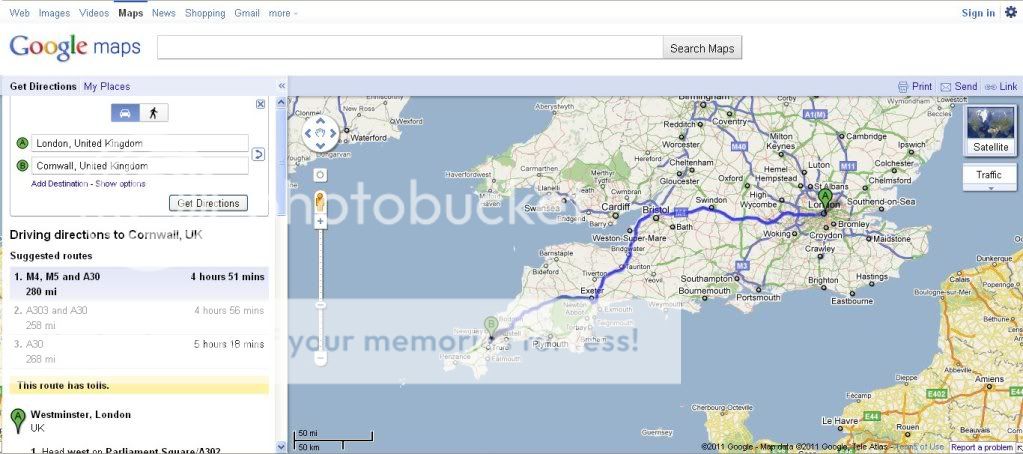Select the walking directions icon
Viewport: 1023px width, 454px height.
153,113
